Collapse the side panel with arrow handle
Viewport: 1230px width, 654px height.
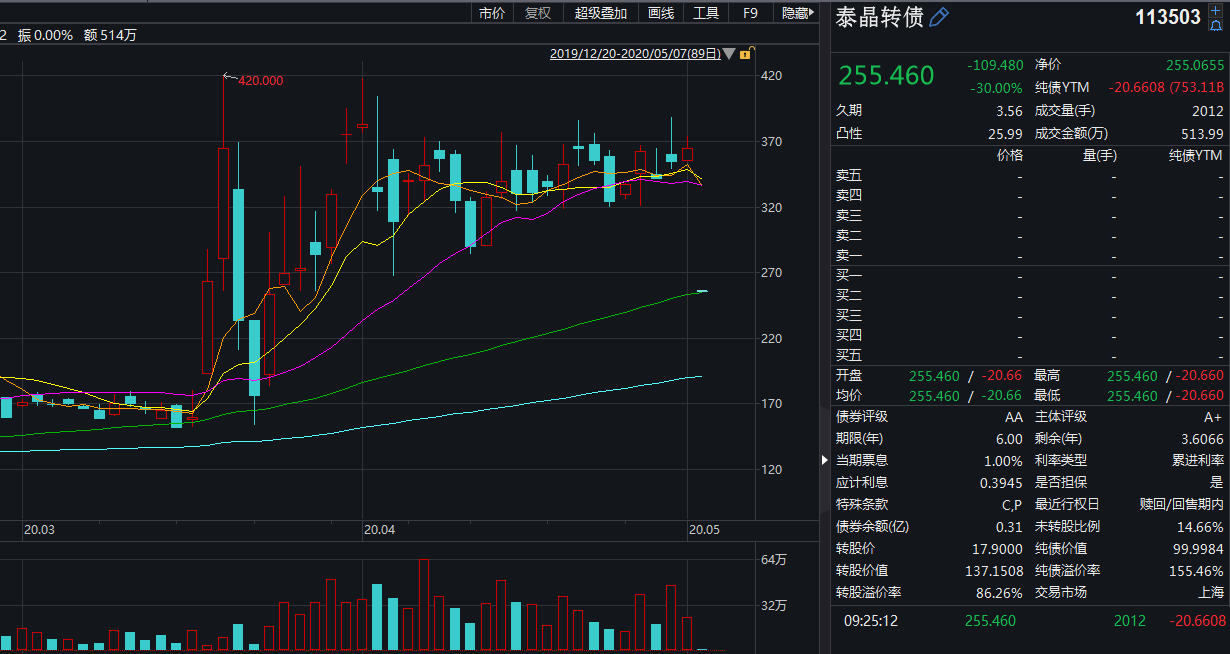(x=825, y=460)
